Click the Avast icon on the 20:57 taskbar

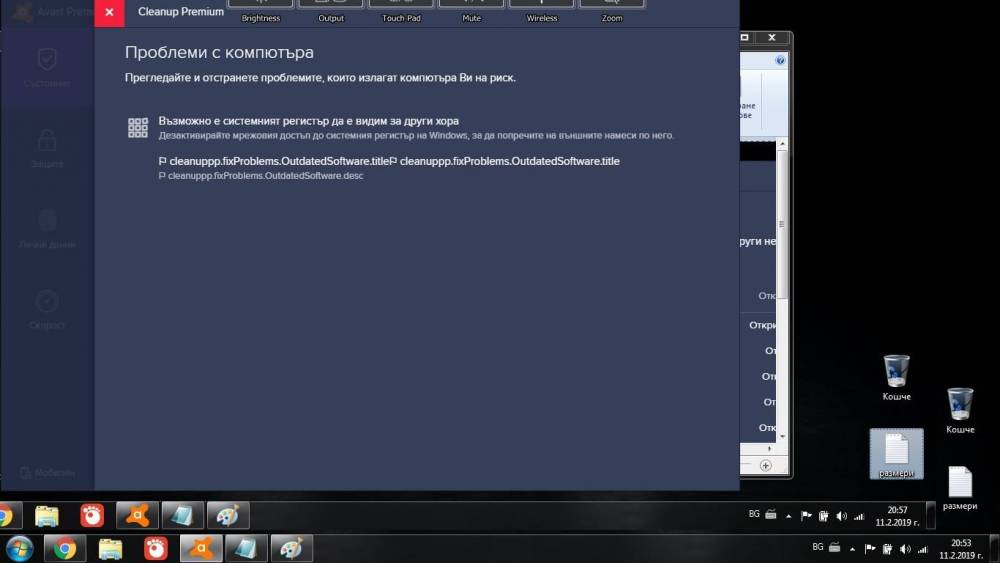point(137,515)
